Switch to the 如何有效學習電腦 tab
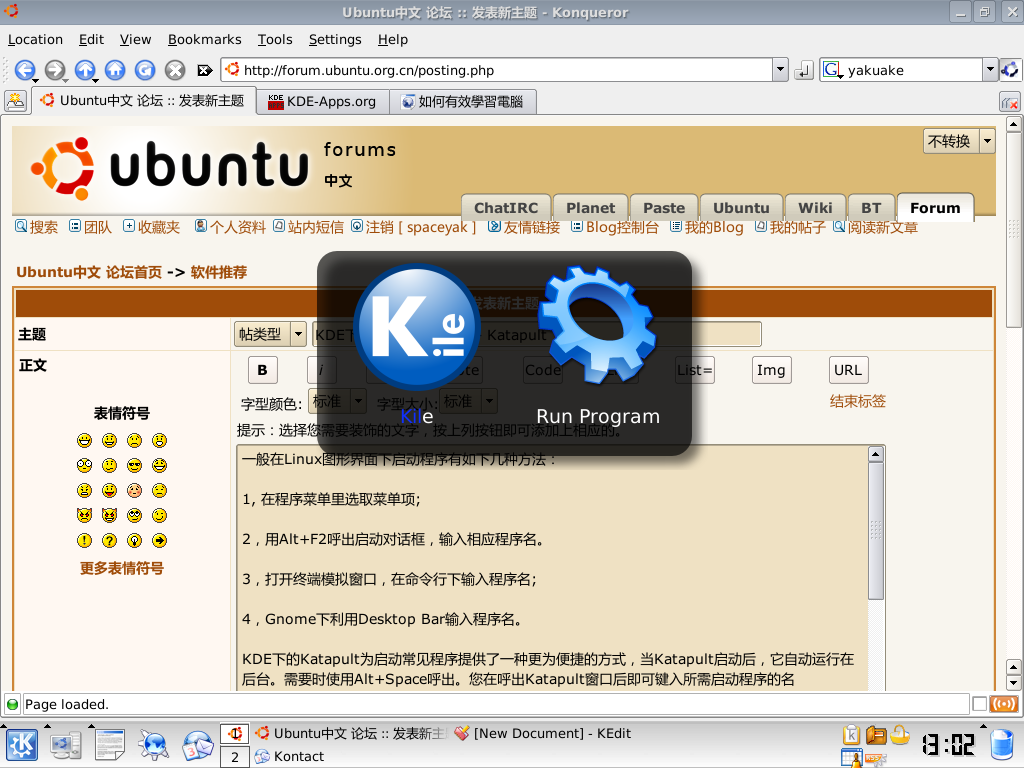The image size is (1024, 768). pyautogui.click(x=462, y=102)
